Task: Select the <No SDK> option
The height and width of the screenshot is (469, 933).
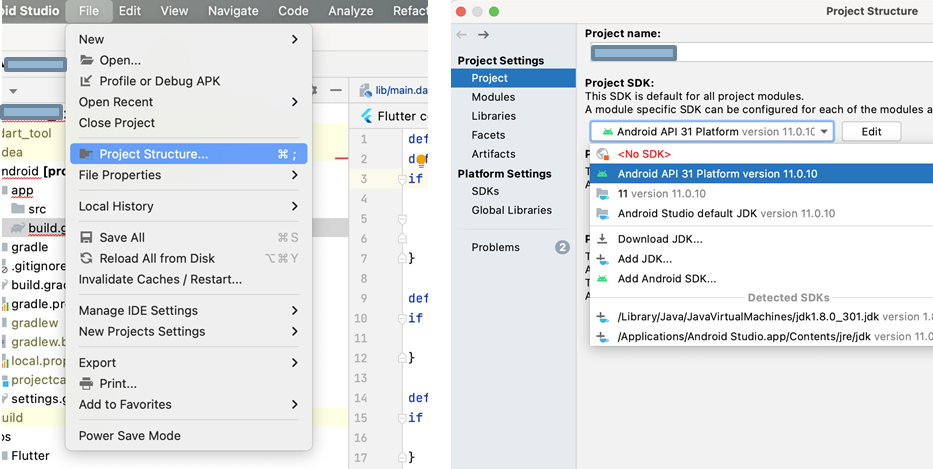Action: point(762,154)
